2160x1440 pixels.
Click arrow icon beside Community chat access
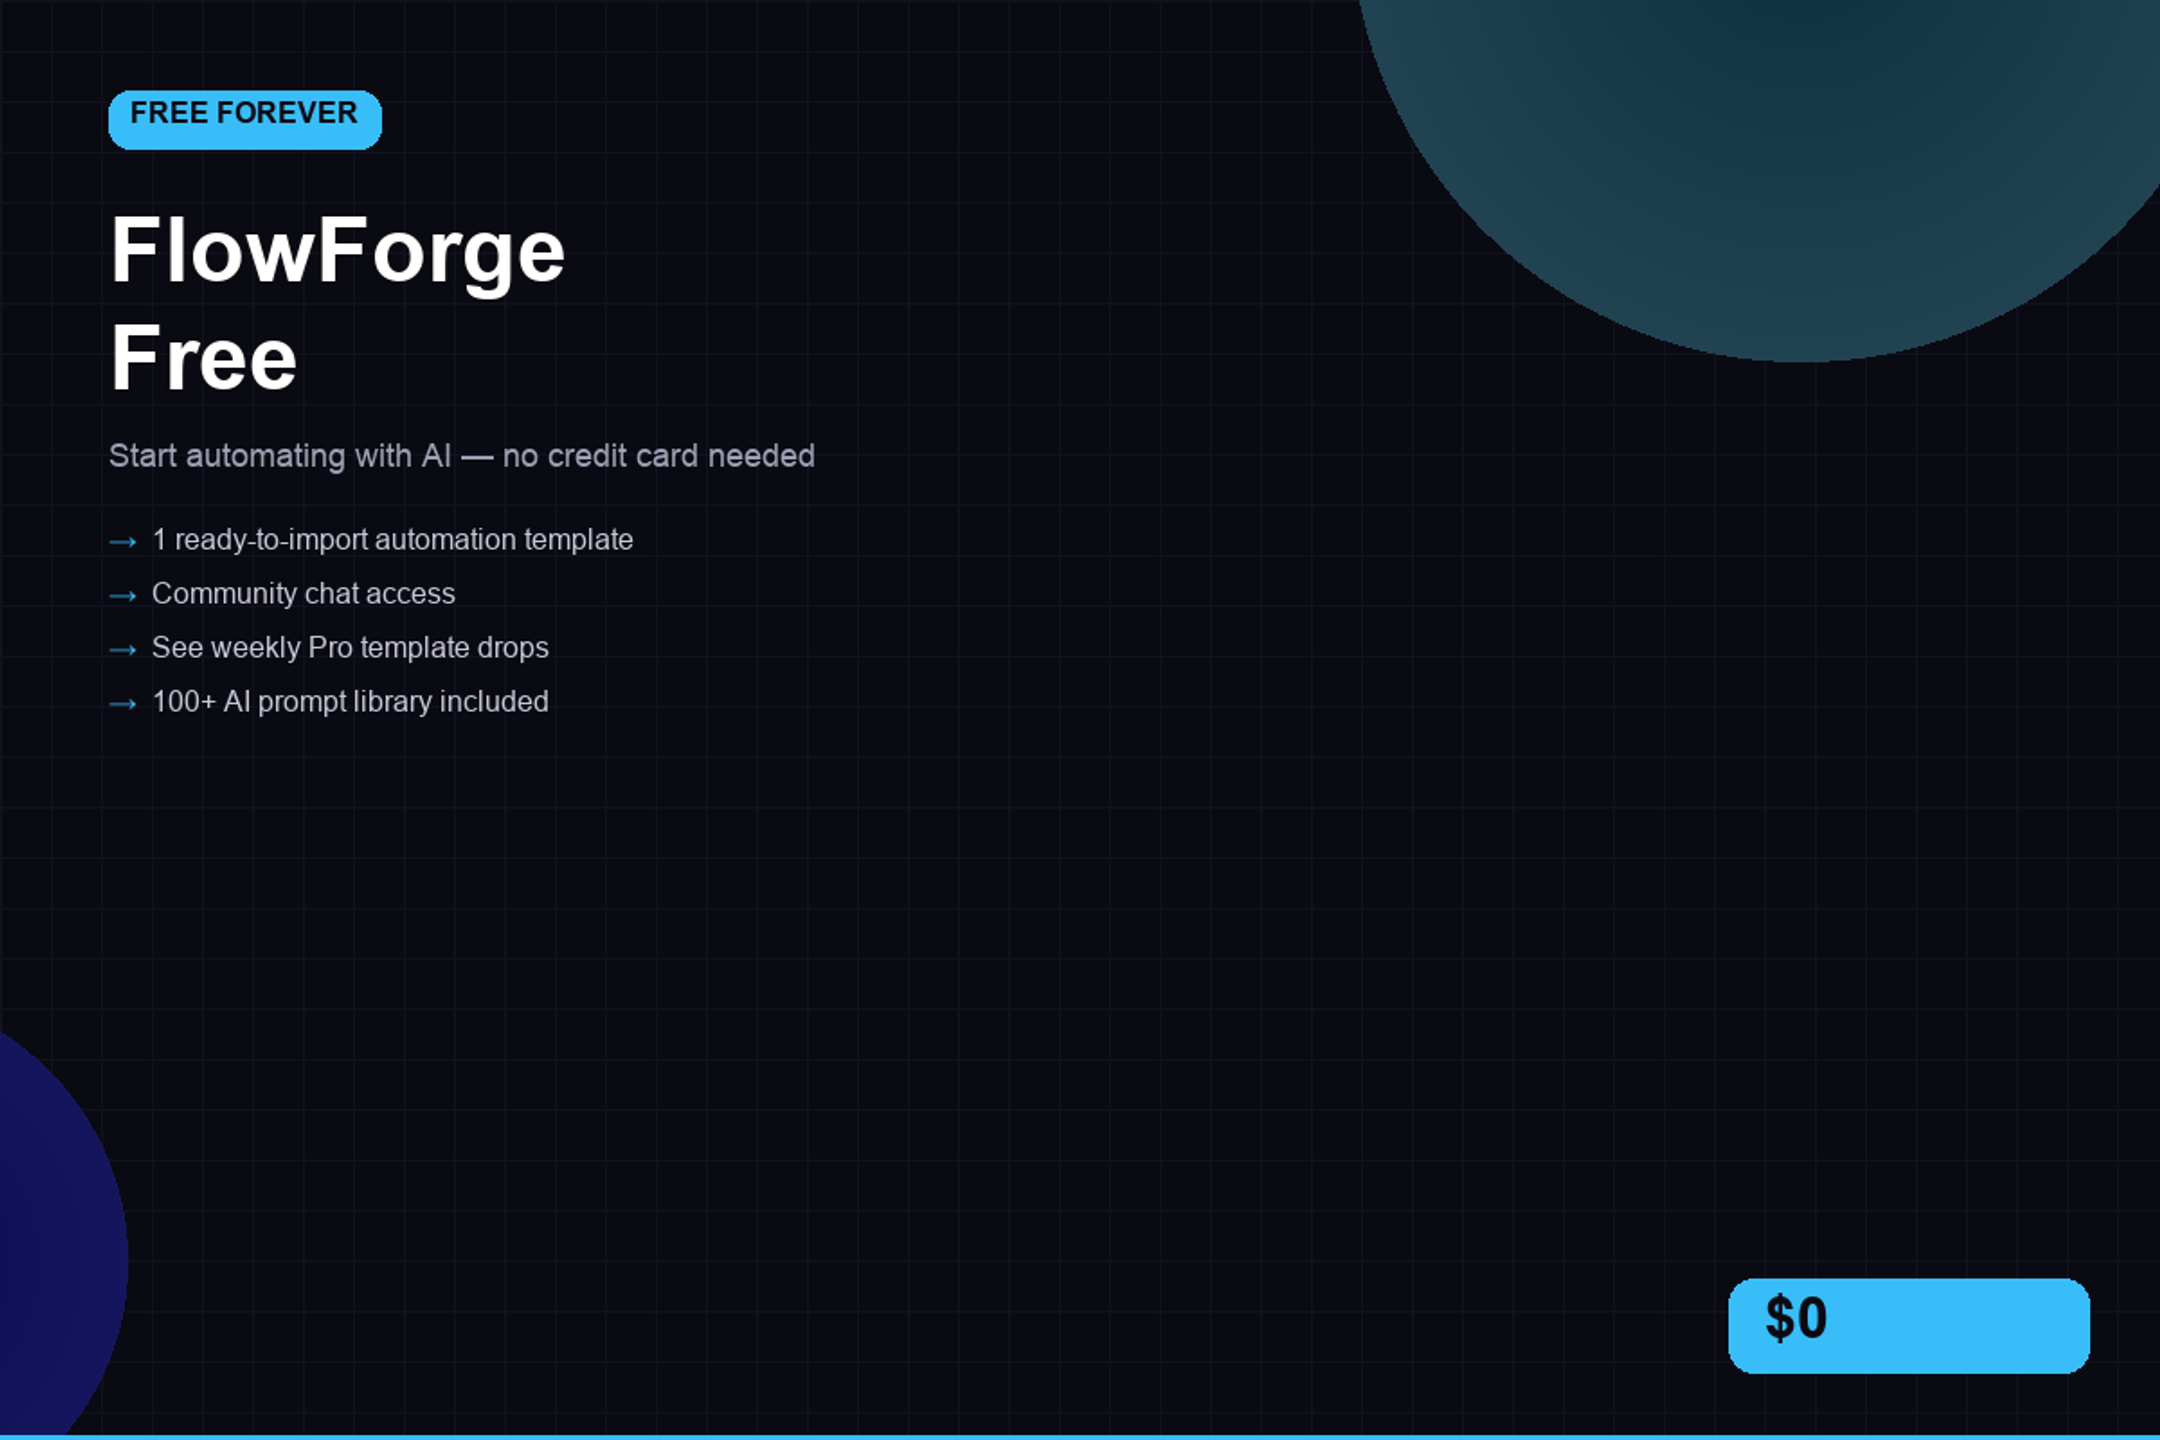123,596
